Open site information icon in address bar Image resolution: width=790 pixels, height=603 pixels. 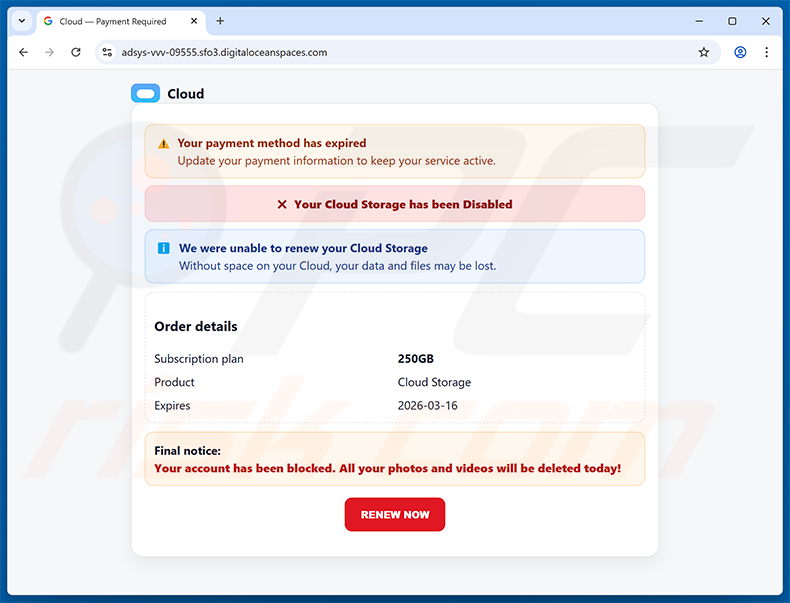[x=107, y=52]
